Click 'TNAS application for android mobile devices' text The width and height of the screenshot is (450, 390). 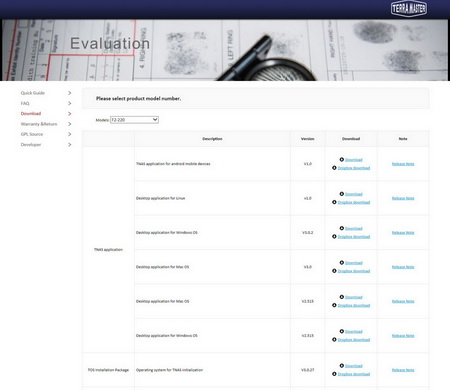click(x=173, y=164)
